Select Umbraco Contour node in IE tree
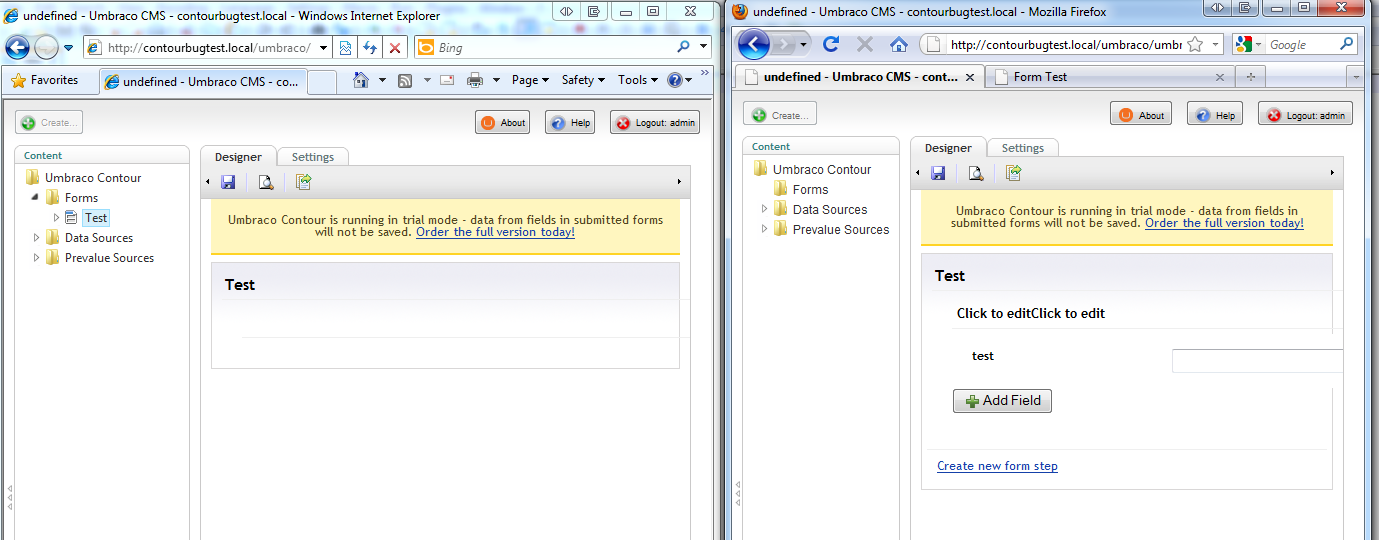The image size is (1379, 540). click(x=93, y=178)
